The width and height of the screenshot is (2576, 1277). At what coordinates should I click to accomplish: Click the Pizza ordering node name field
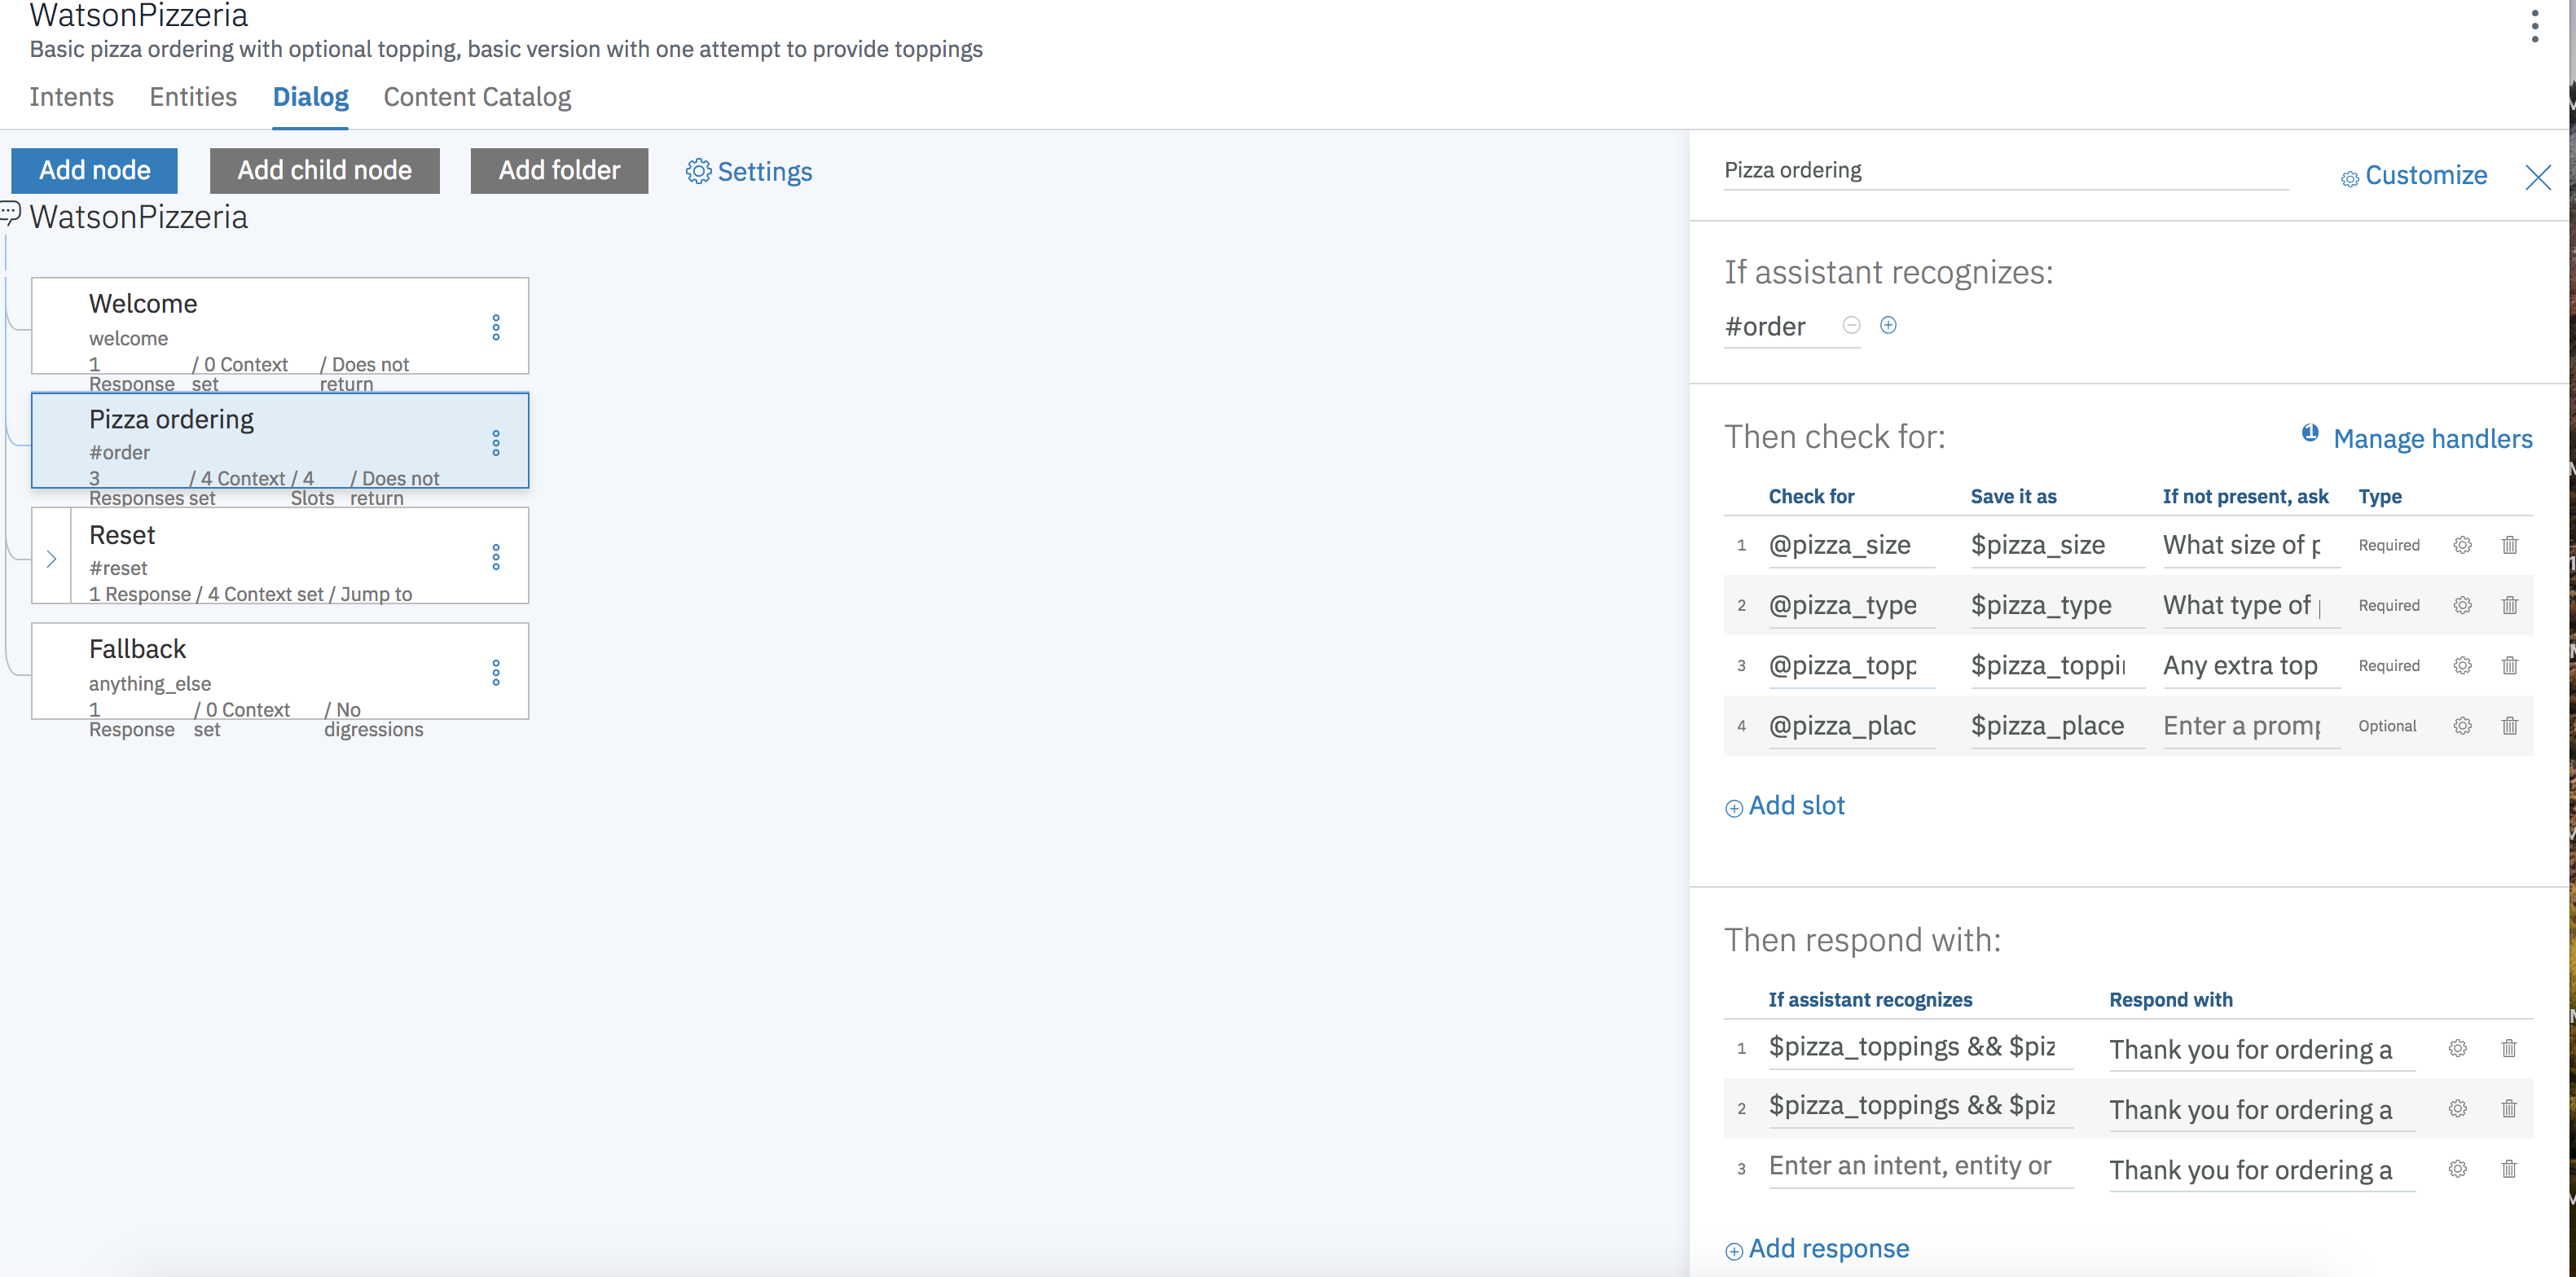2004,170
